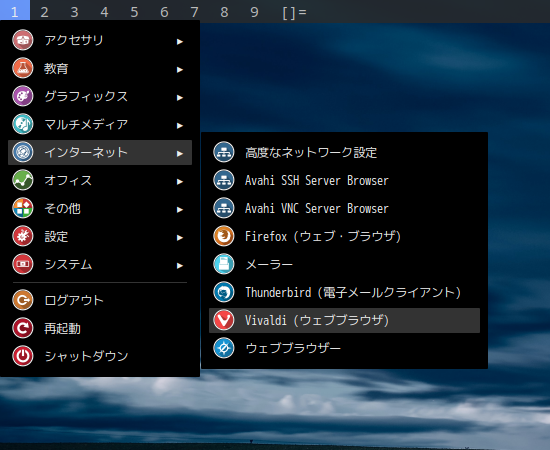Expand the マルチメディア submenu arrow
This screenshot has height=450, width=550.
coord(180,126)
